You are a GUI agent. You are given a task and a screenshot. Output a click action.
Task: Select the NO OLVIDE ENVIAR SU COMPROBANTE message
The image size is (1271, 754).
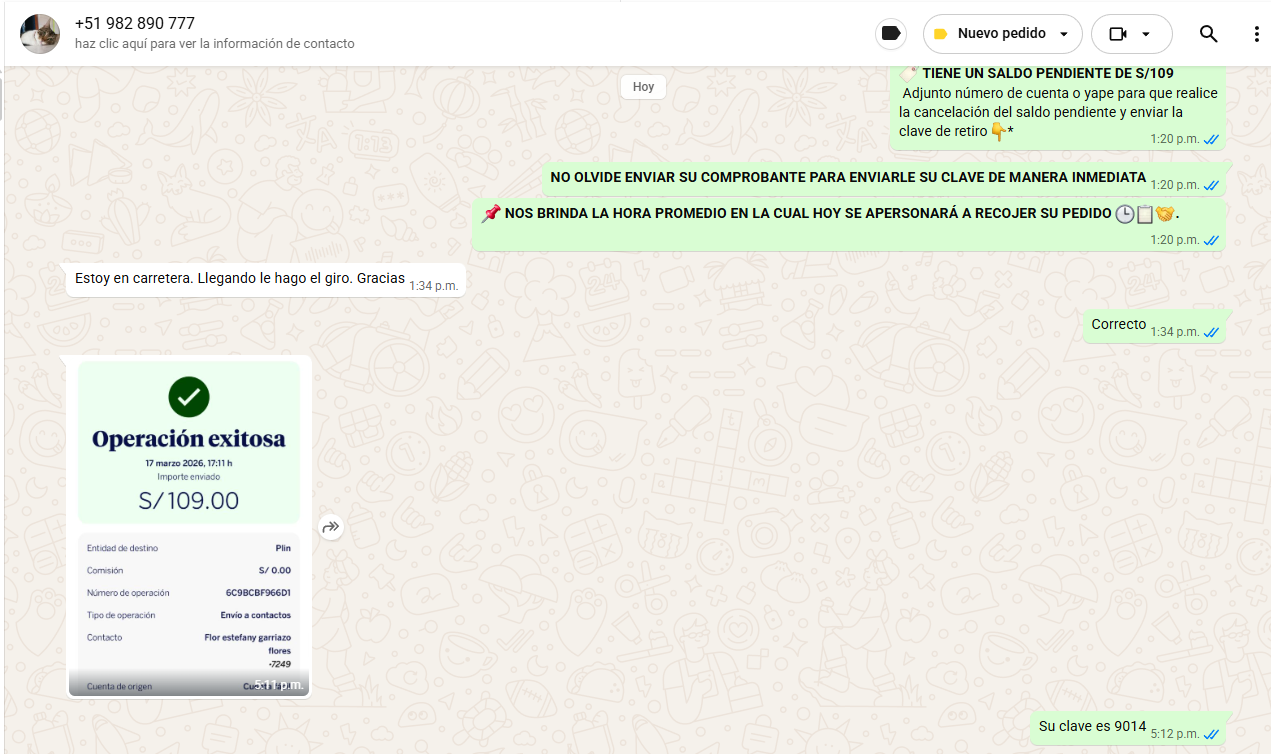pyautogui.click(x=847, y=178)
